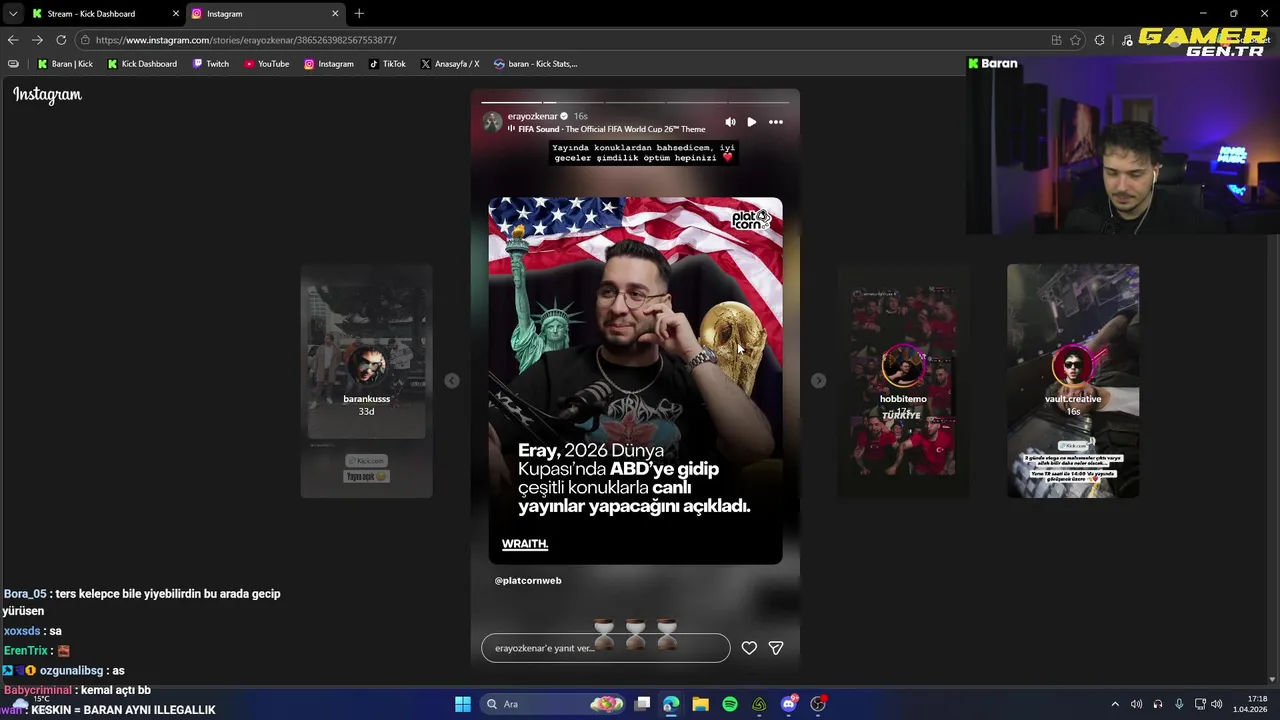Go to previous story with left arrow
This screenshot has height=720, width=1280.
tap(452, 380)
